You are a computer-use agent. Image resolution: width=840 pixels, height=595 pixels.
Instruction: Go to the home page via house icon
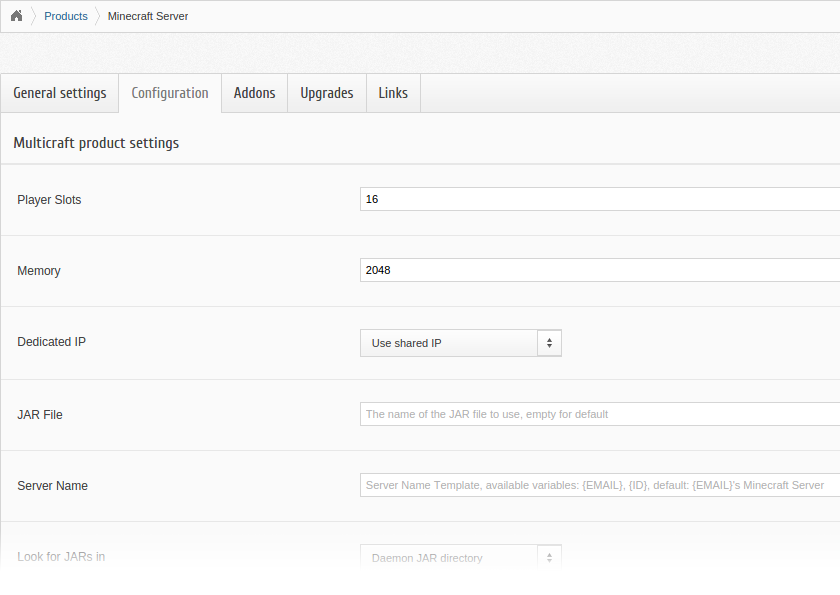[x=17, y=16]
